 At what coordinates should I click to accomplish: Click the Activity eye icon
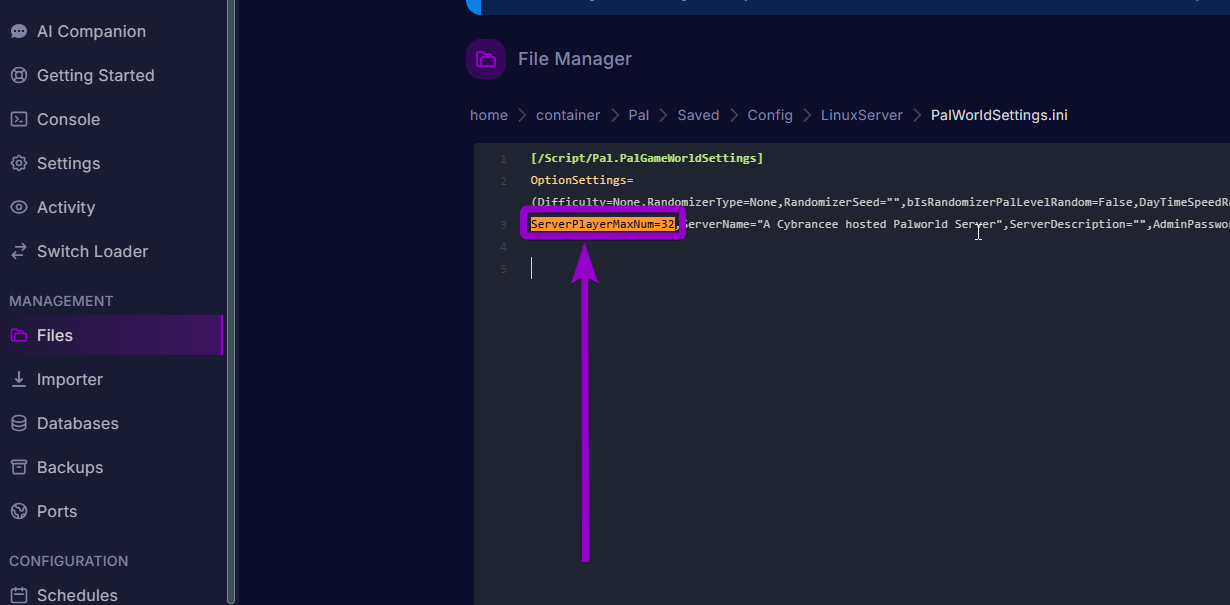18,208
